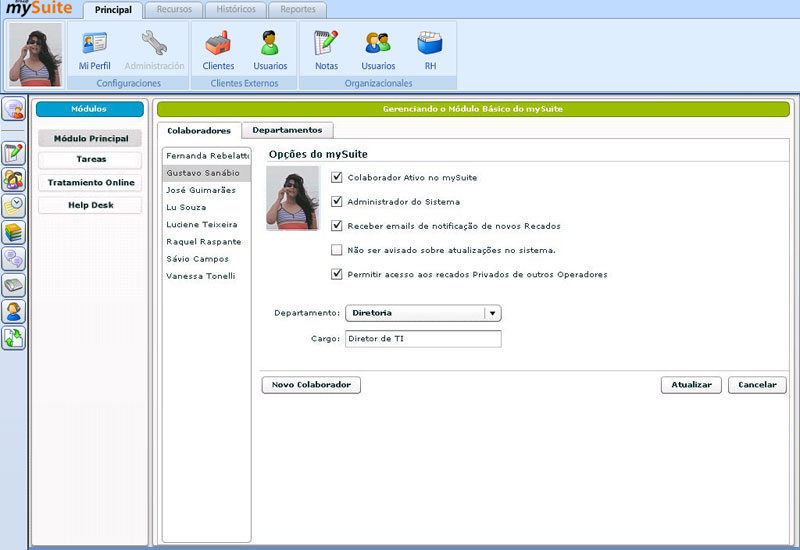Open the Help Desk module
Image resolution: width=800 pixels, height=550 pixels.
[x=90, y=205]
